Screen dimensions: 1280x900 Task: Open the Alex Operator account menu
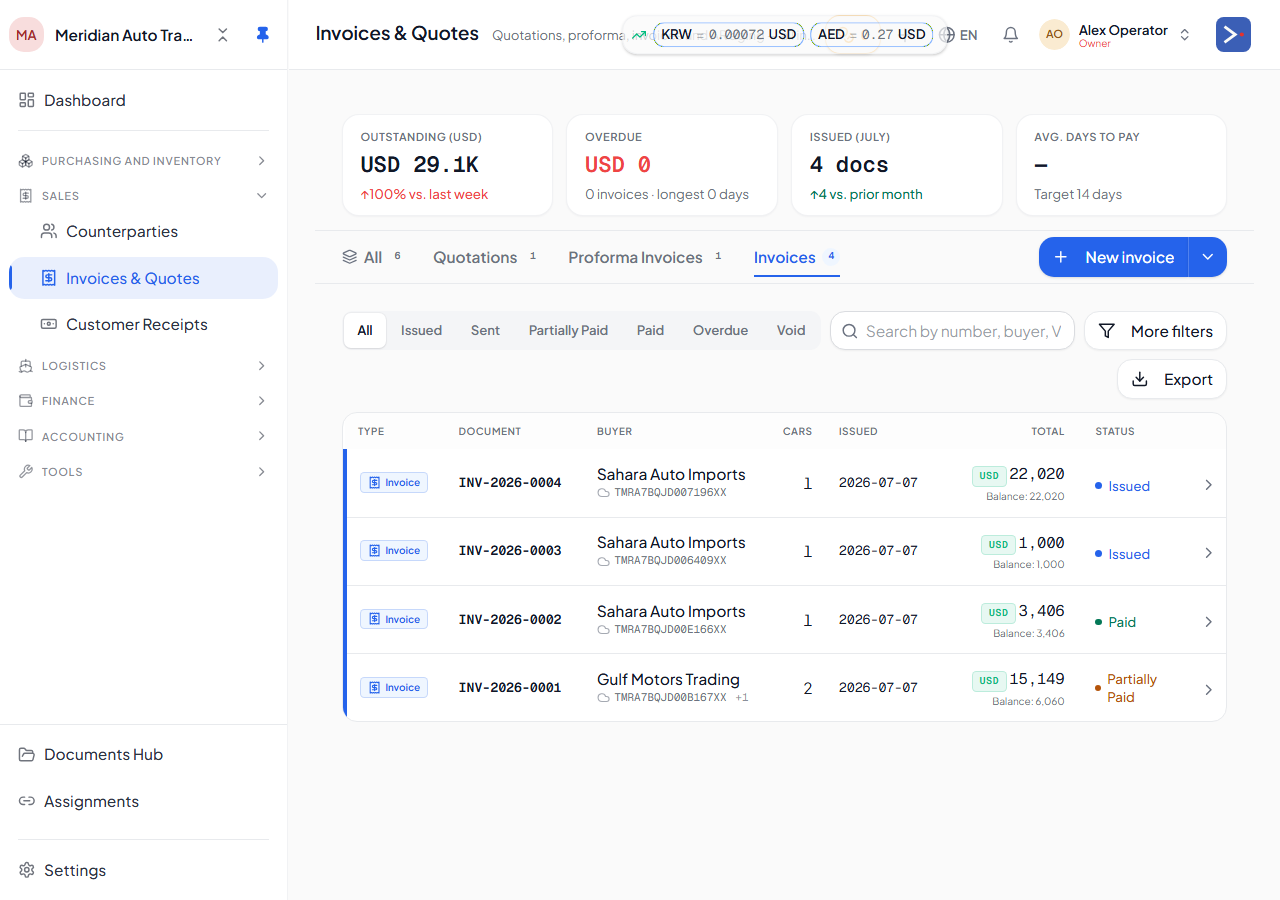pos(1116,35)
